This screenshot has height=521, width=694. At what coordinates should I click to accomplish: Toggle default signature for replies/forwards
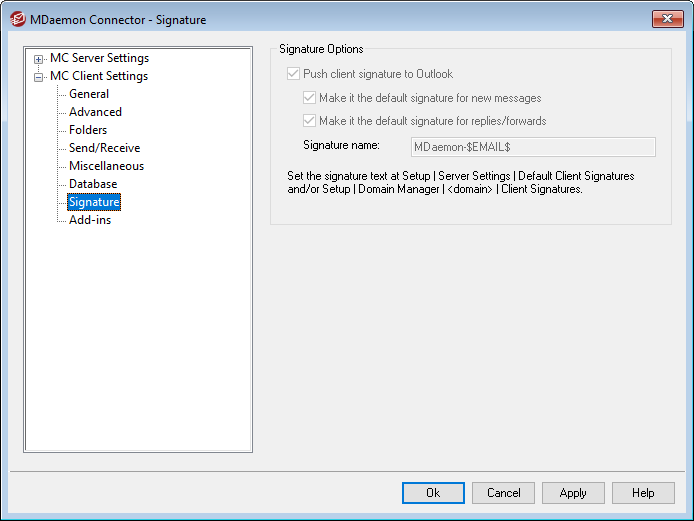[309, 121]
